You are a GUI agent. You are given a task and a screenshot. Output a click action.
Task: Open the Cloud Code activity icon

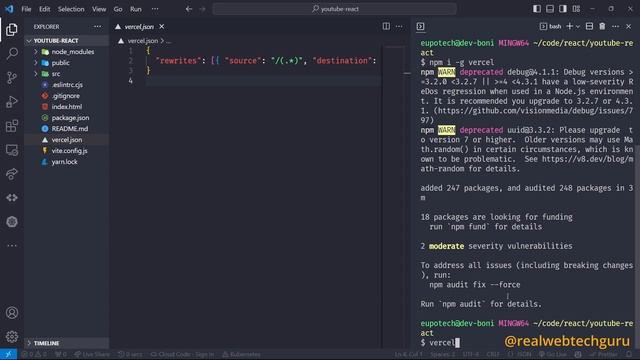12,198
